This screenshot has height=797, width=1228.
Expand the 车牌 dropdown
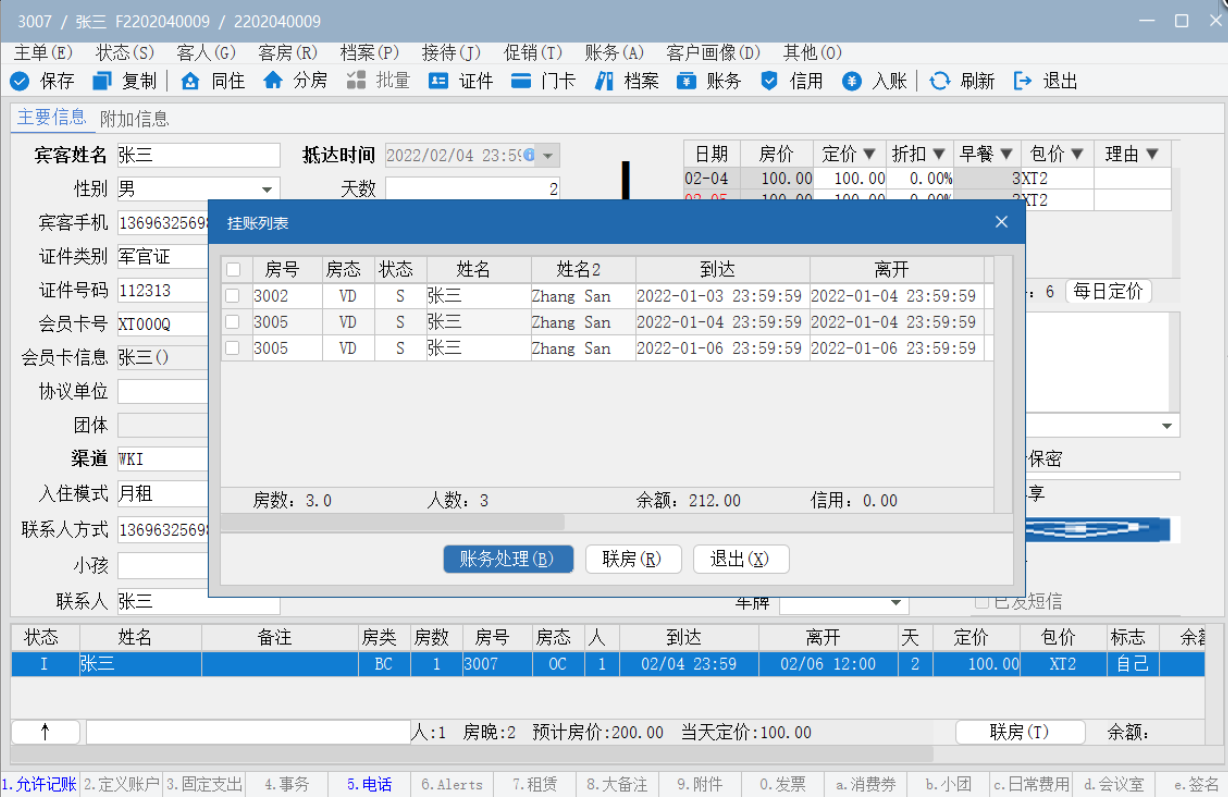(x=895, y=604)
